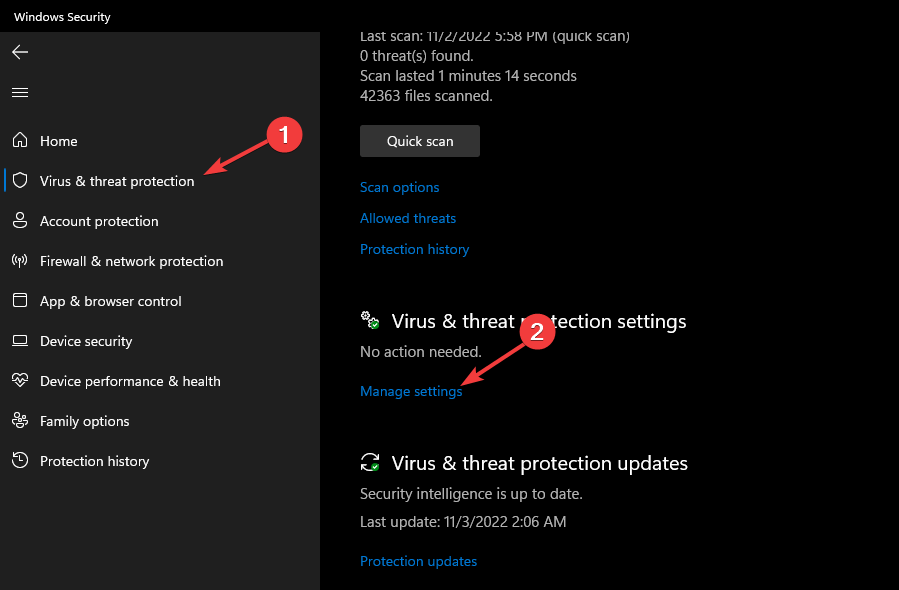899x590 pixels.
Task: Open the Protection history link under Quick scan
Action: (415, 249)
